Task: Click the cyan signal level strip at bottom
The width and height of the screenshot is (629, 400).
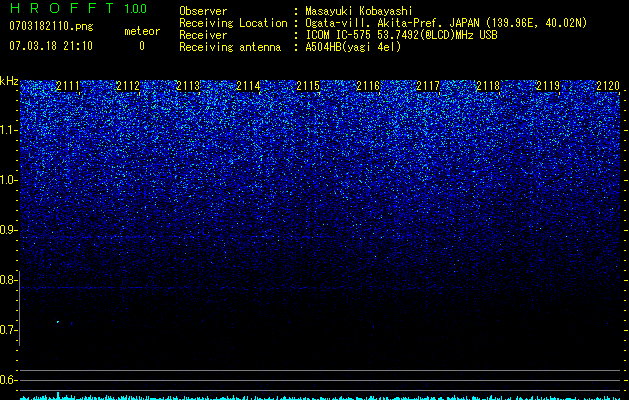Action: [320, 398]
